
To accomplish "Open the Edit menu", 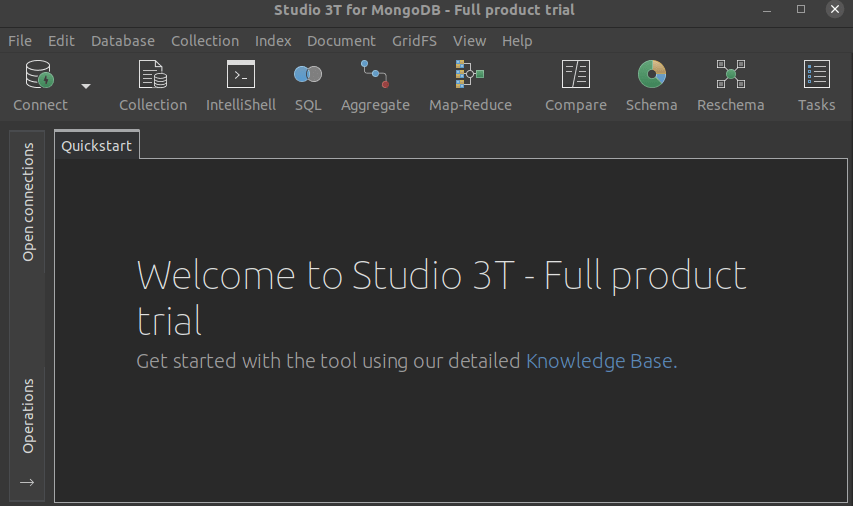I will [61, 41].
